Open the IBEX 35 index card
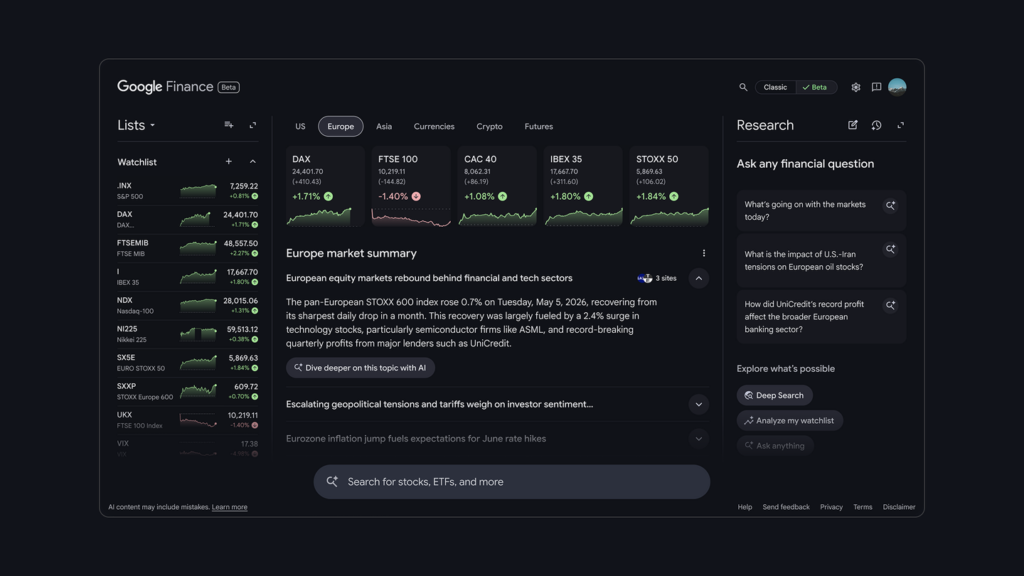 [583, 186]
